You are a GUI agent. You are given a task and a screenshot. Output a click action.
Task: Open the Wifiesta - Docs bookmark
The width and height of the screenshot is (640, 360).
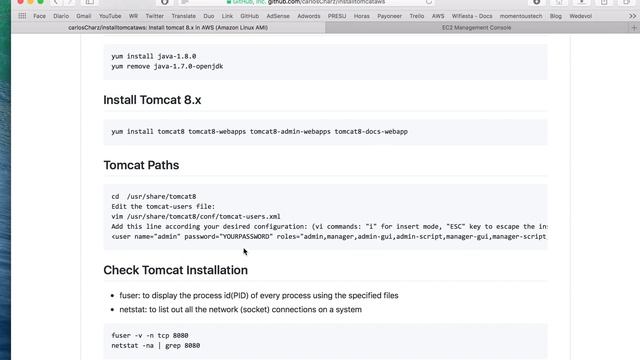point(472,16)
